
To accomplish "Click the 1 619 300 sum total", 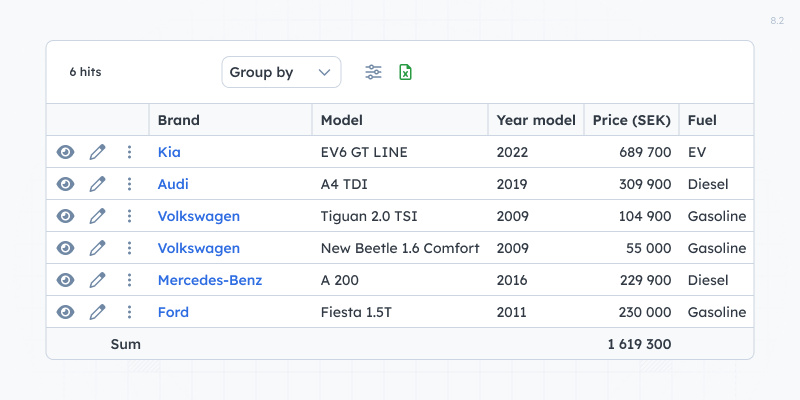I will click(x=639, y=344).
